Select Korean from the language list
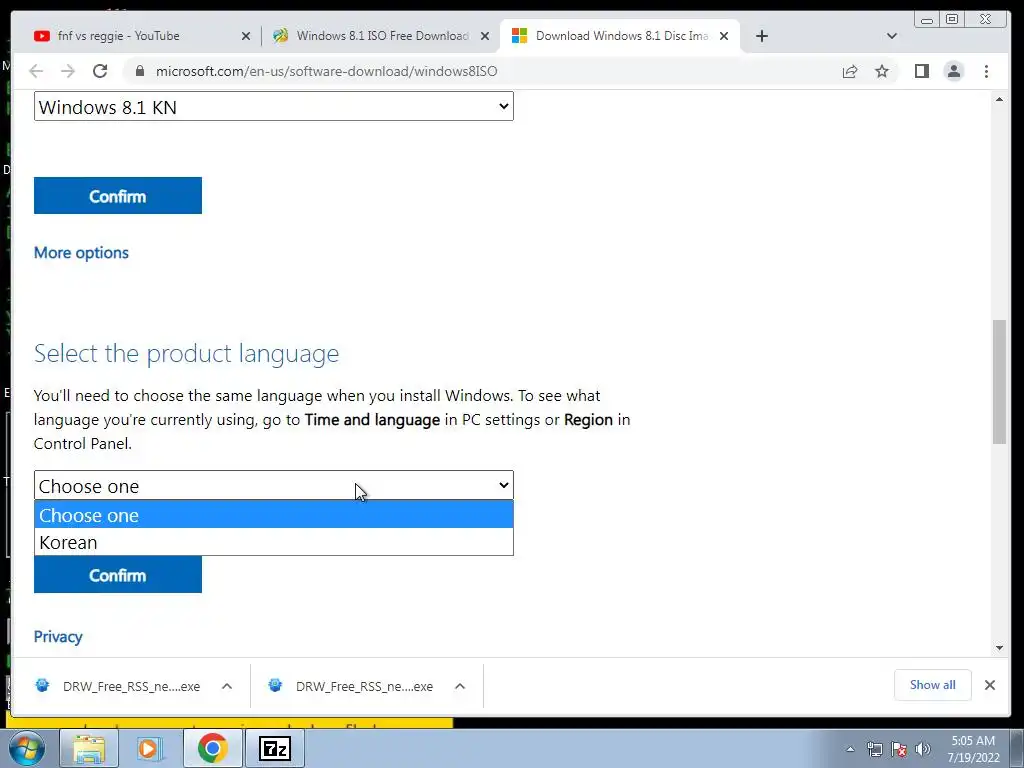 point(274,542)
